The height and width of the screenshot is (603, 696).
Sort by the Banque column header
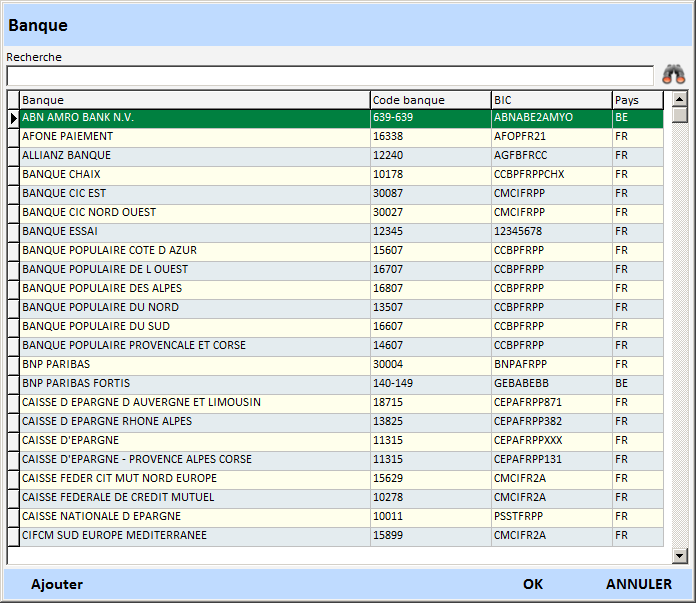[195, 100]
